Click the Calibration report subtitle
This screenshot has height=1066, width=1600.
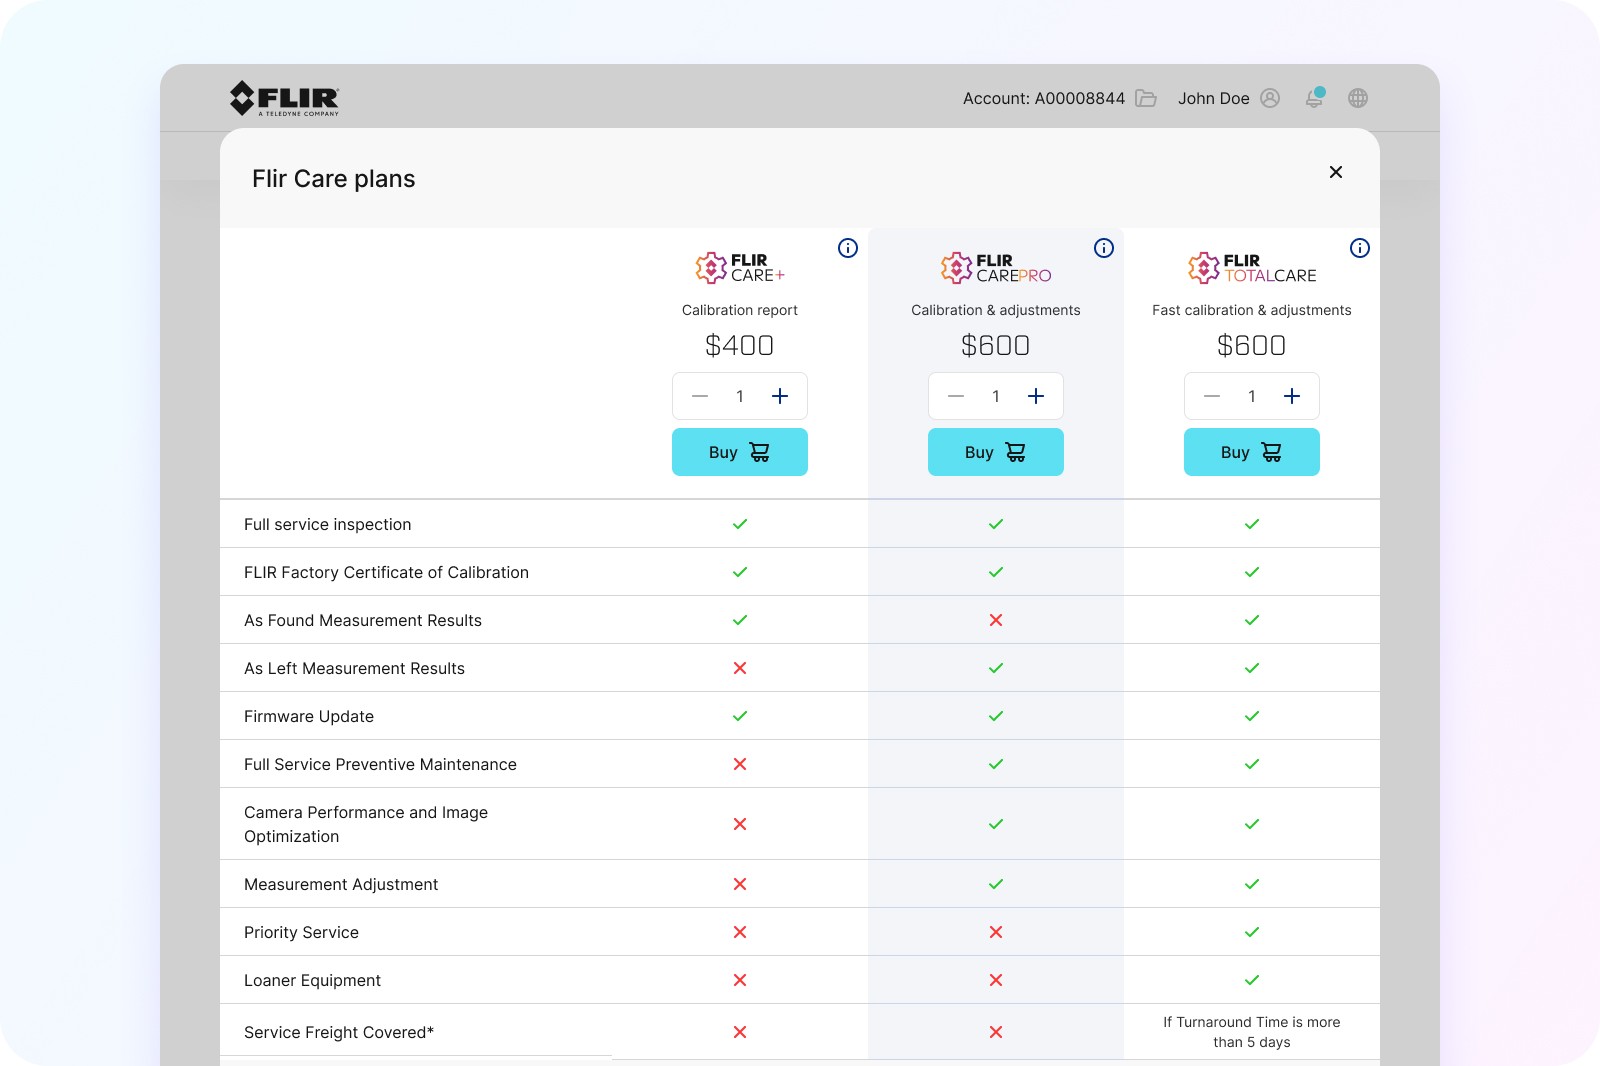click(740, 310)
